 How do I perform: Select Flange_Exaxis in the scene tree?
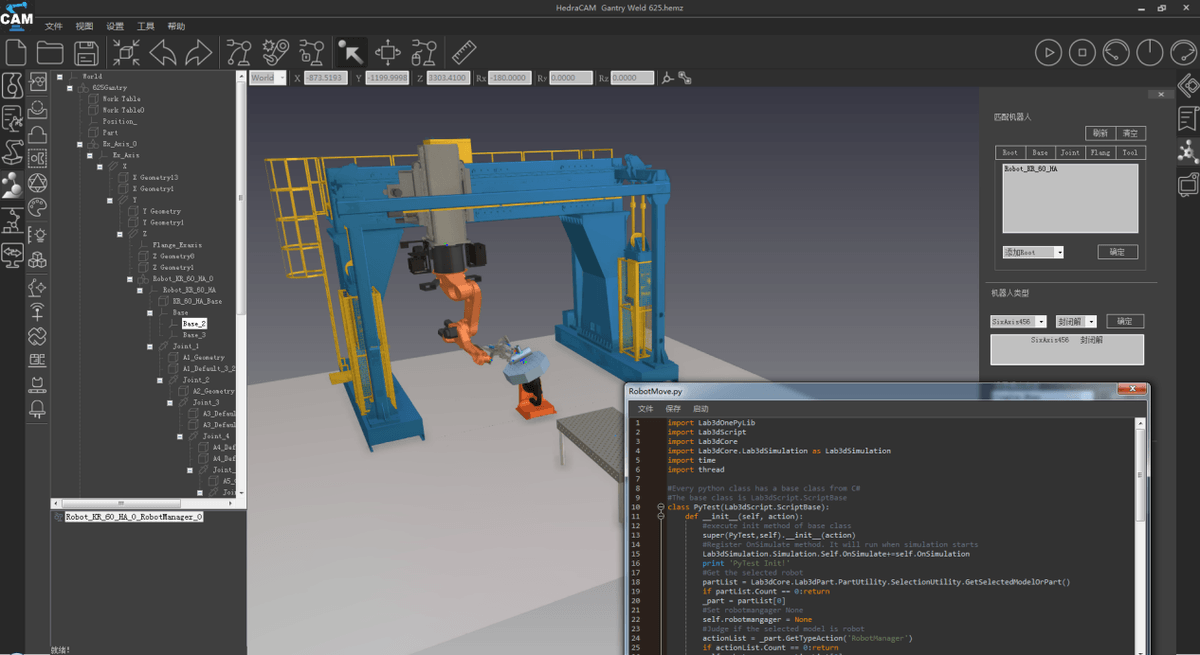pyautogui.click(x=177, y=245)
